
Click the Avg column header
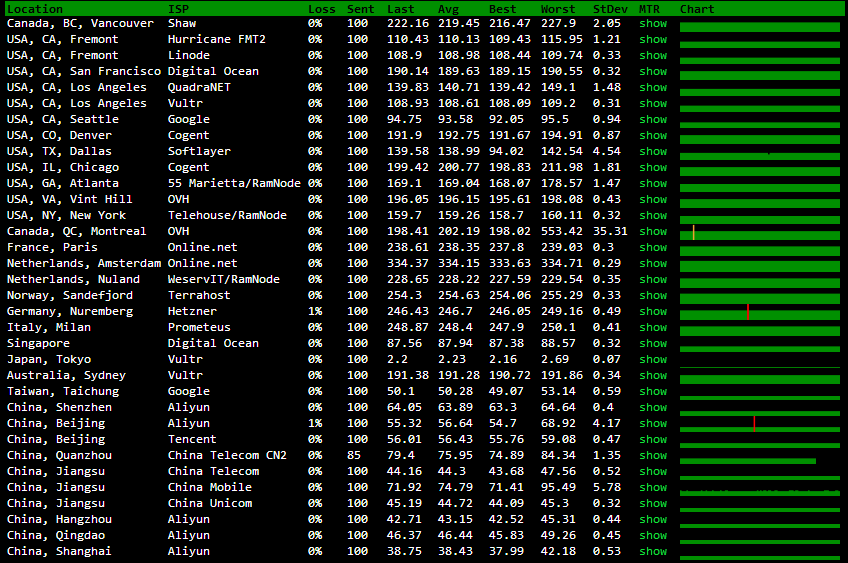coord(448,9)
